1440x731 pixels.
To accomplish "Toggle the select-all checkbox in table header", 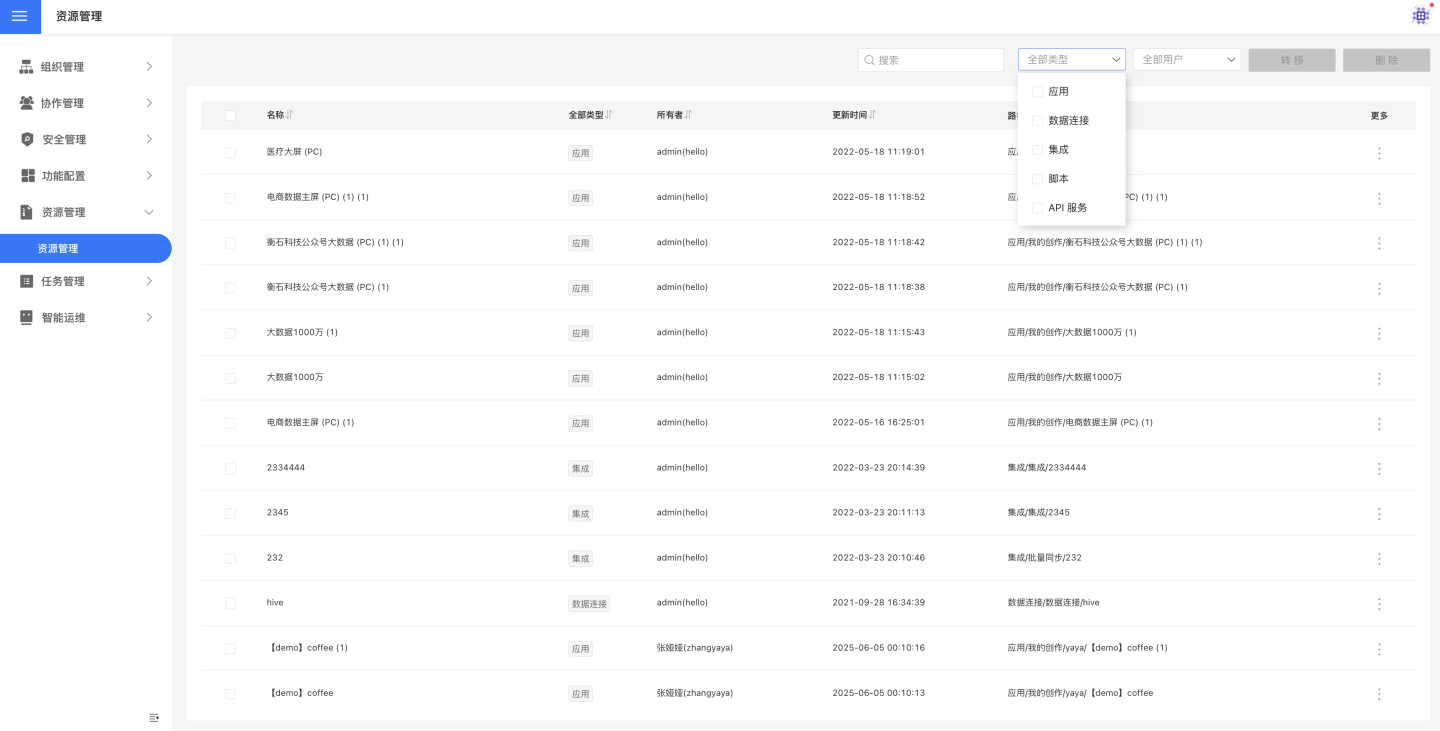I will (230, 116).
